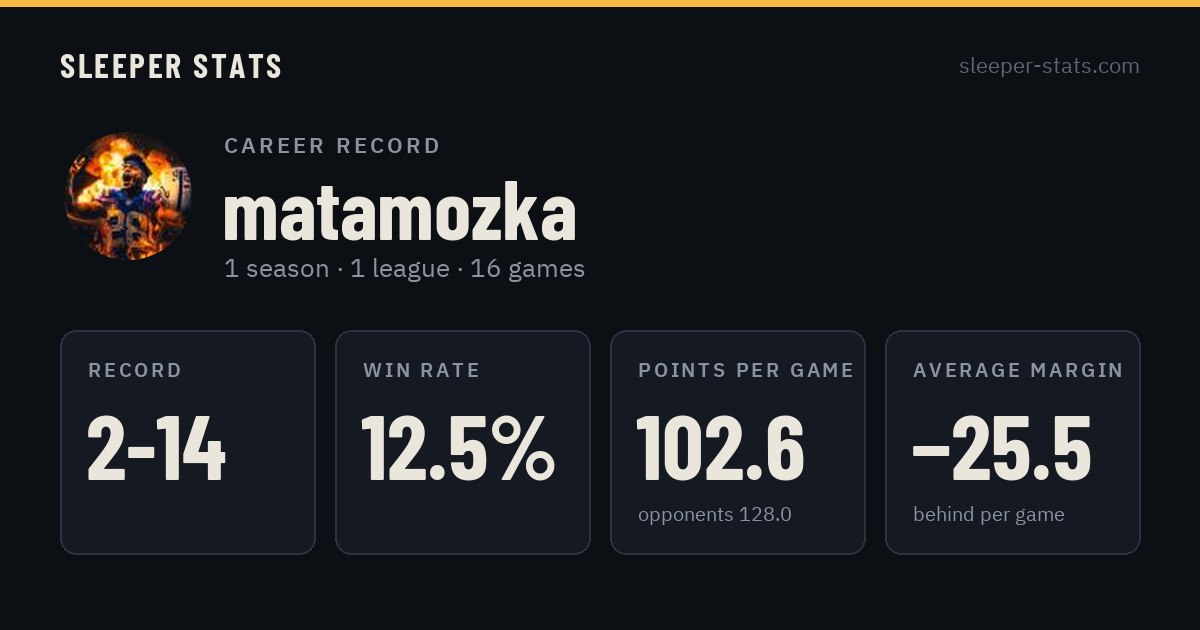Open the Win Rate stat card
This screenshot has height=630, width=1200.
click(463, 442)
